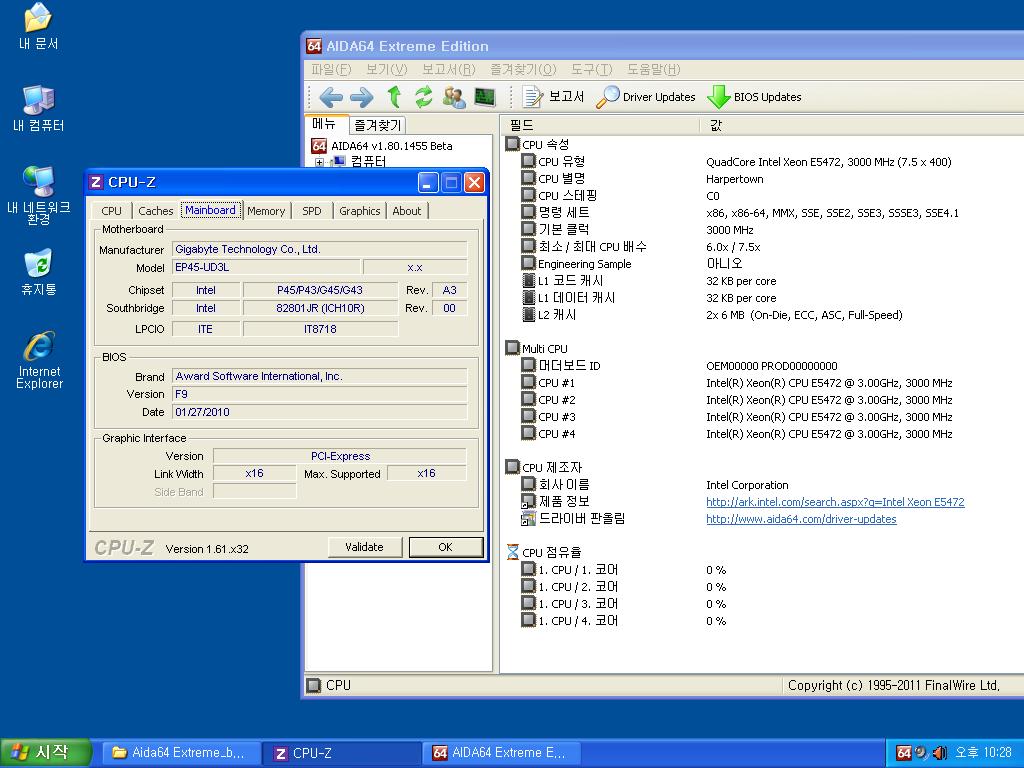Screen dimensions: 1024x768
Task: Click the green up-level arrow in AIDA64 toolbar
Action: (394, 97)
